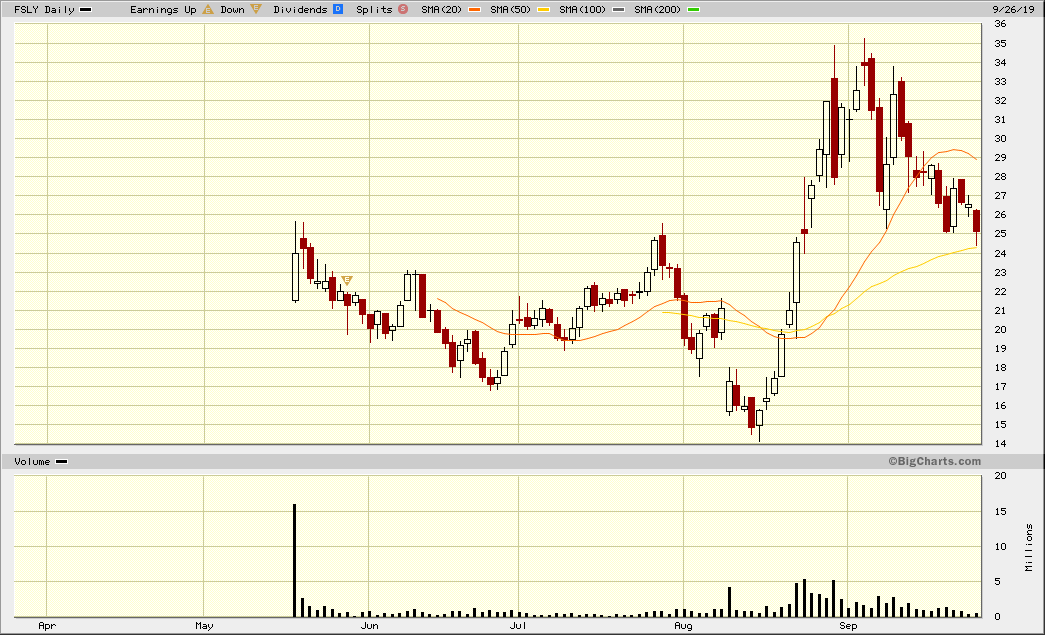Click the green SMA(200) legend swatch
This screenshot has width=1045, height=635.
click(x=693, y=10)
